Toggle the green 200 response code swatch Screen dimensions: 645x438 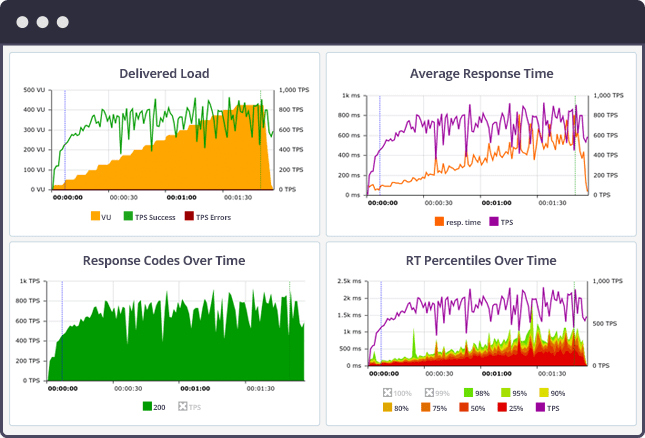[147, 406]
